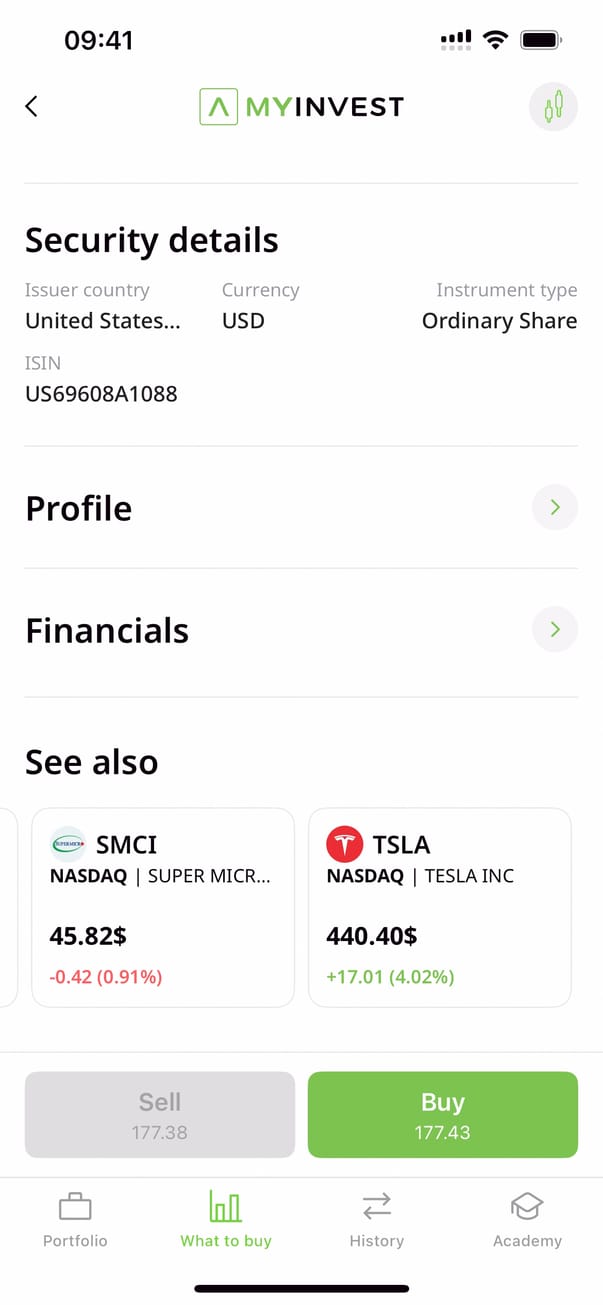This screenshot has height=1305, width=603.
Task: Tap the MyInvest logo
Action: click(301, 107)
